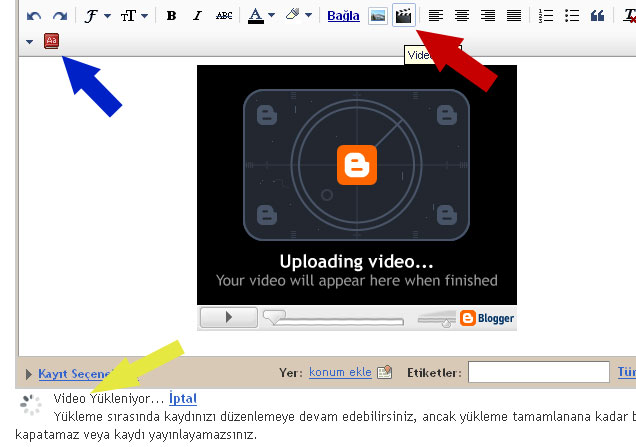Click the konum ekle link
The width and height of the screenshot is (636, 447).
pyautogui.click(x=340, y=372)
